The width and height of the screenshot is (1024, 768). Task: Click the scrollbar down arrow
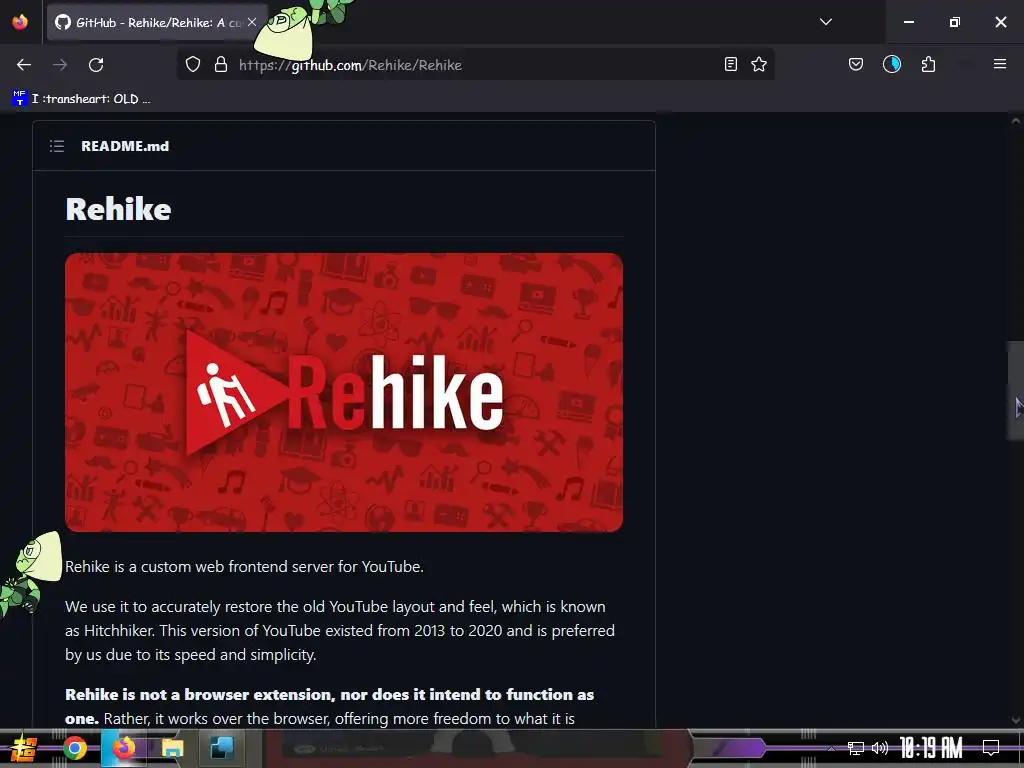1016,720
